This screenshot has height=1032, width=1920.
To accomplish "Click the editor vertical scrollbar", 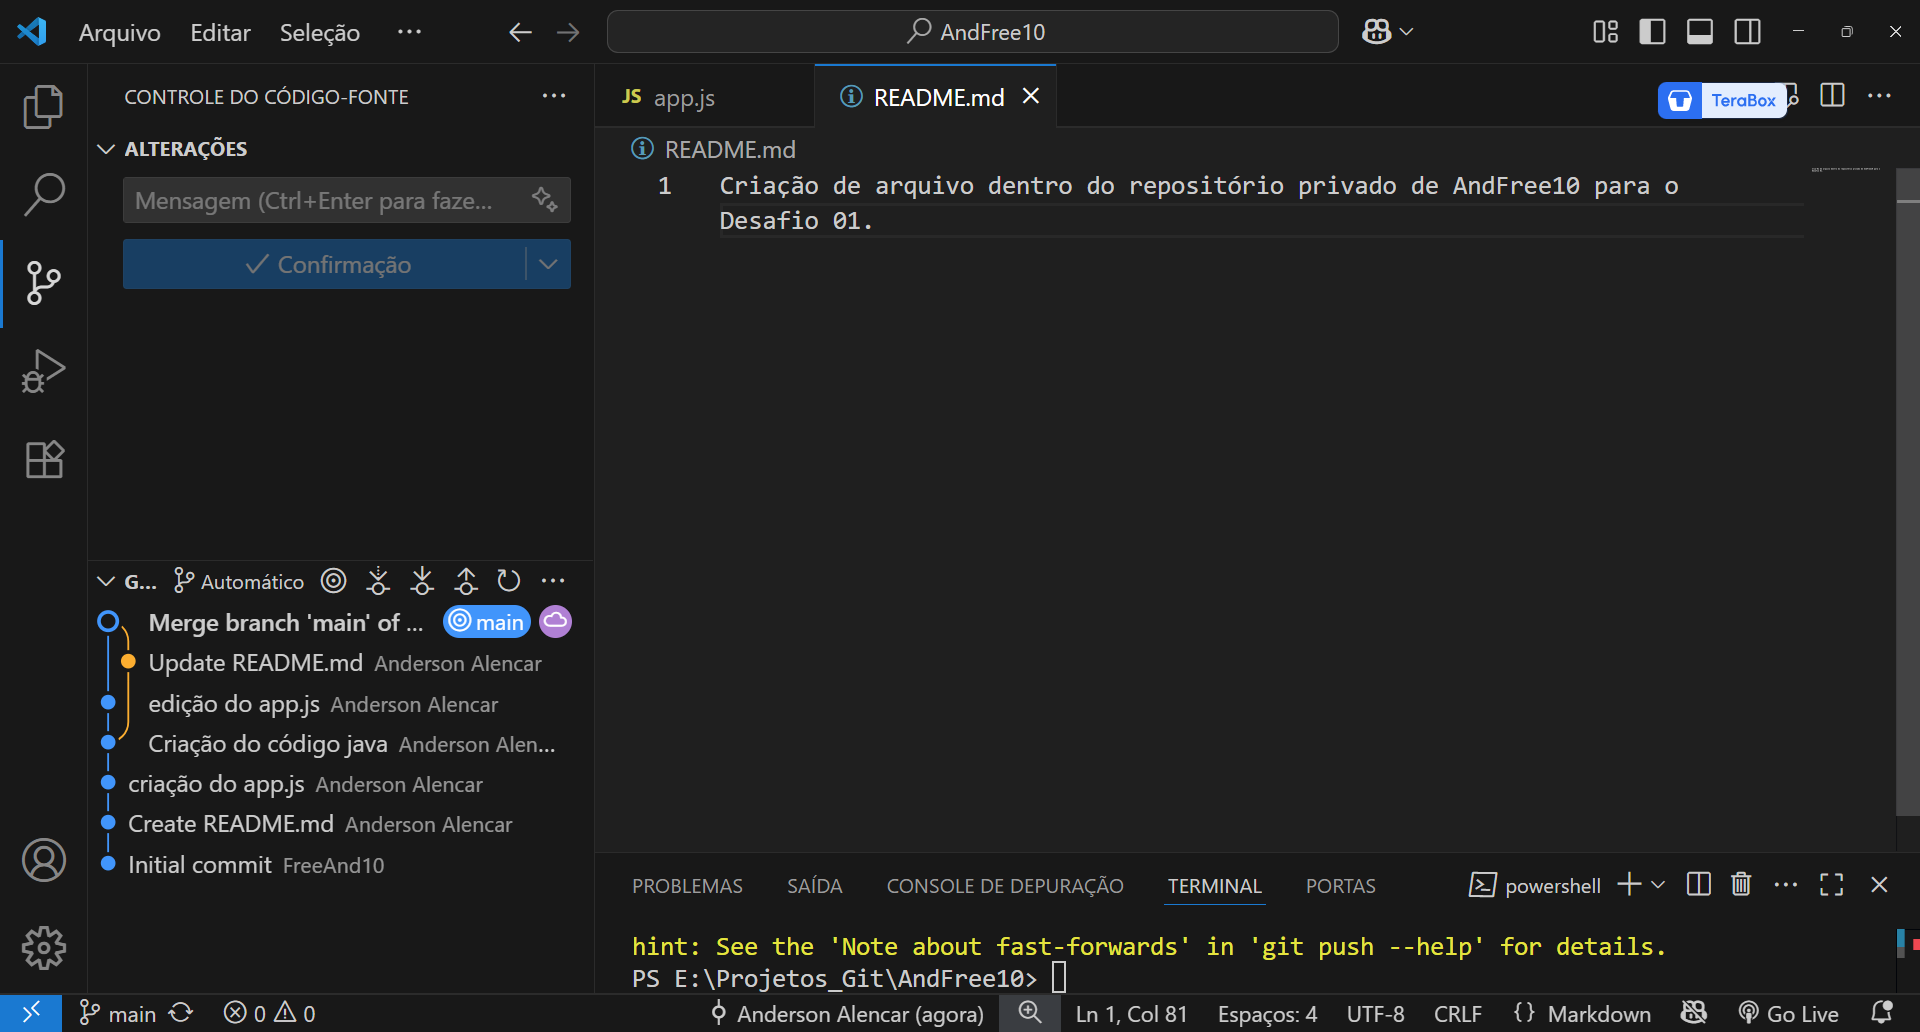I will [x=1908, y=490].
